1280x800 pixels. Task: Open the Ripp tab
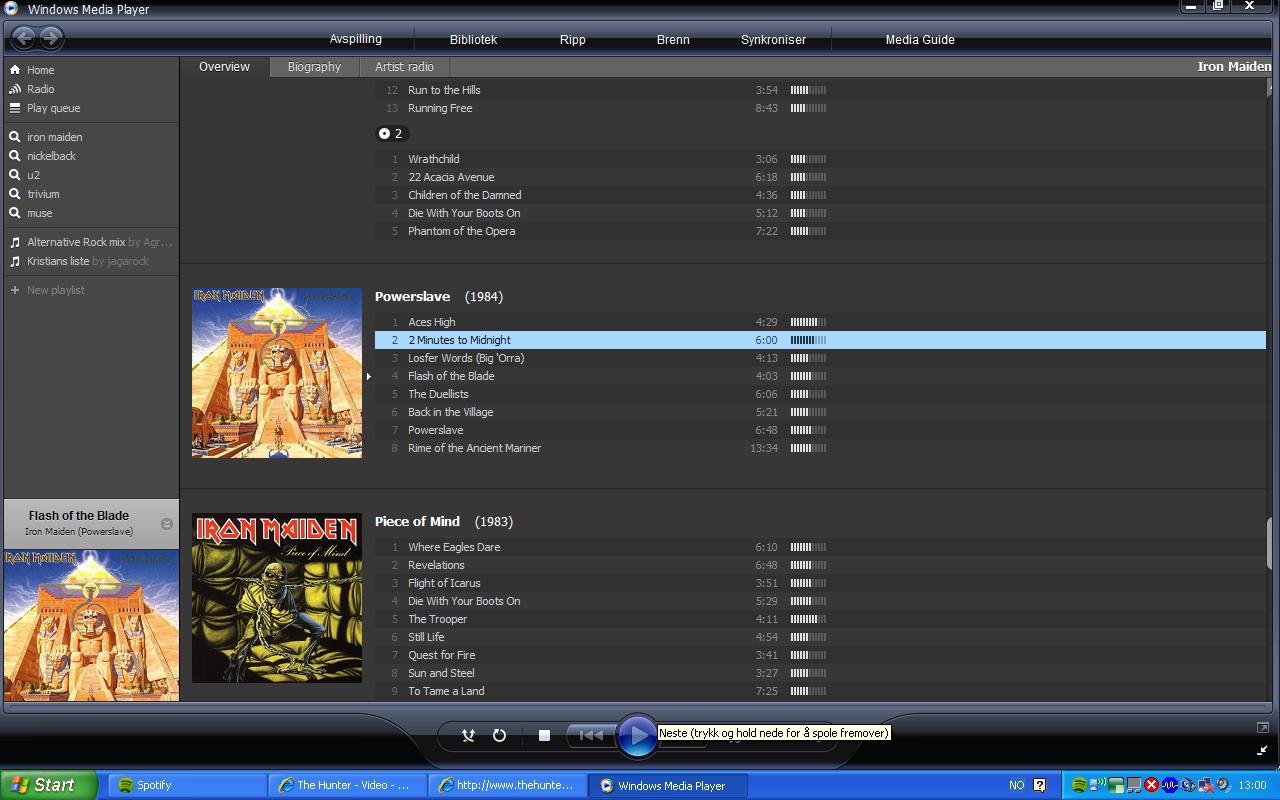[573, 40]
